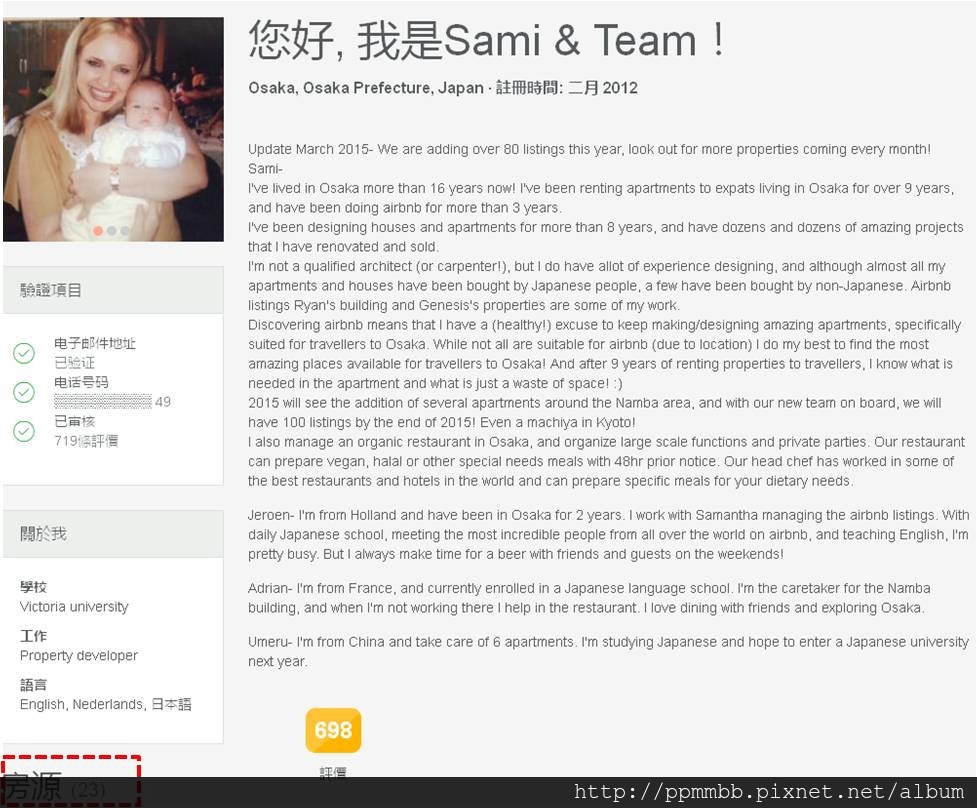Click the 關於我 panel header

[113, 533]
